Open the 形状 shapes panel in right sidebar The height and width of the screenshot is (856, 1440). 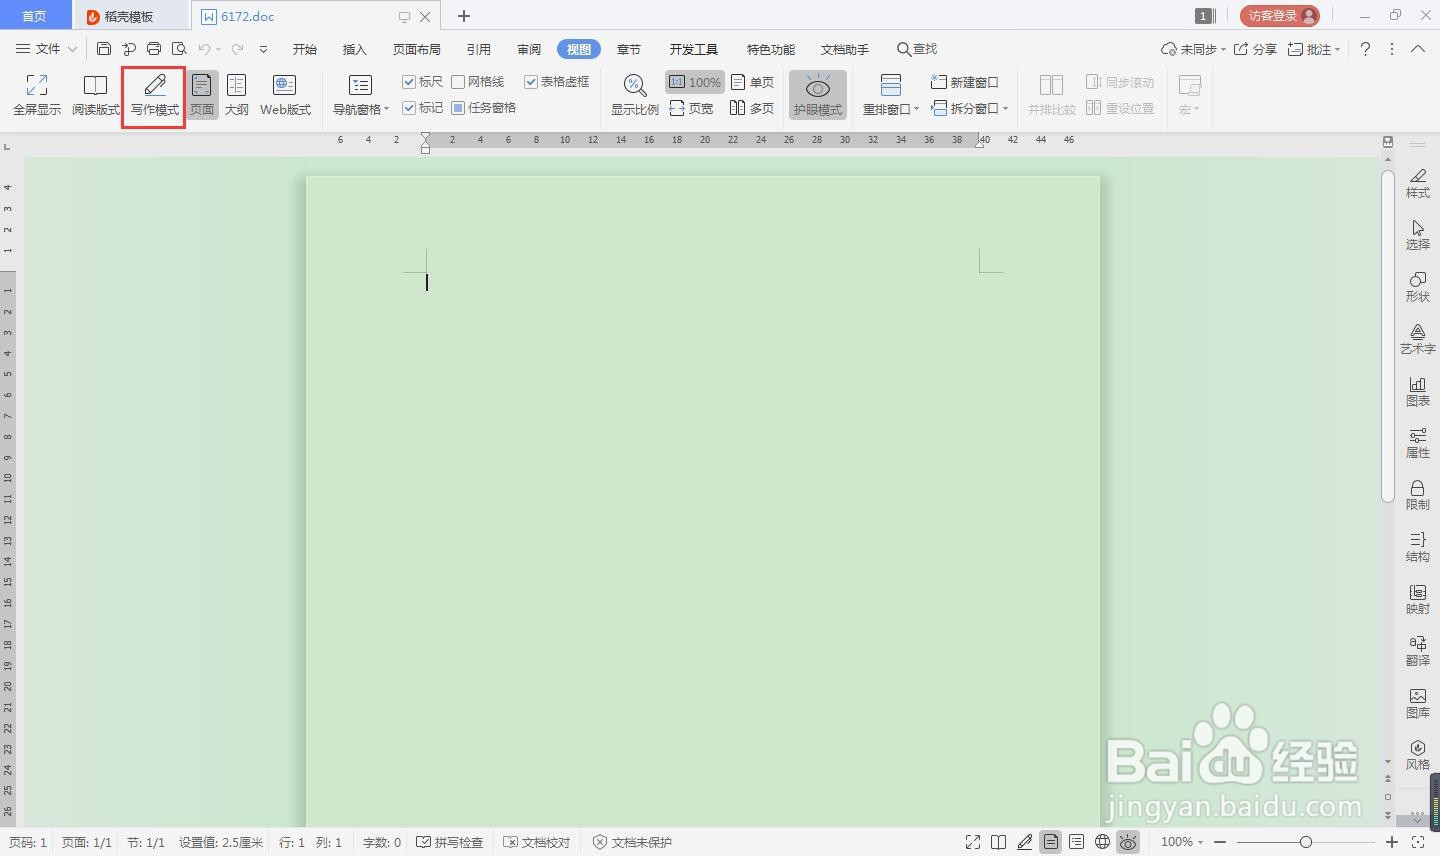pos(1417,288)
